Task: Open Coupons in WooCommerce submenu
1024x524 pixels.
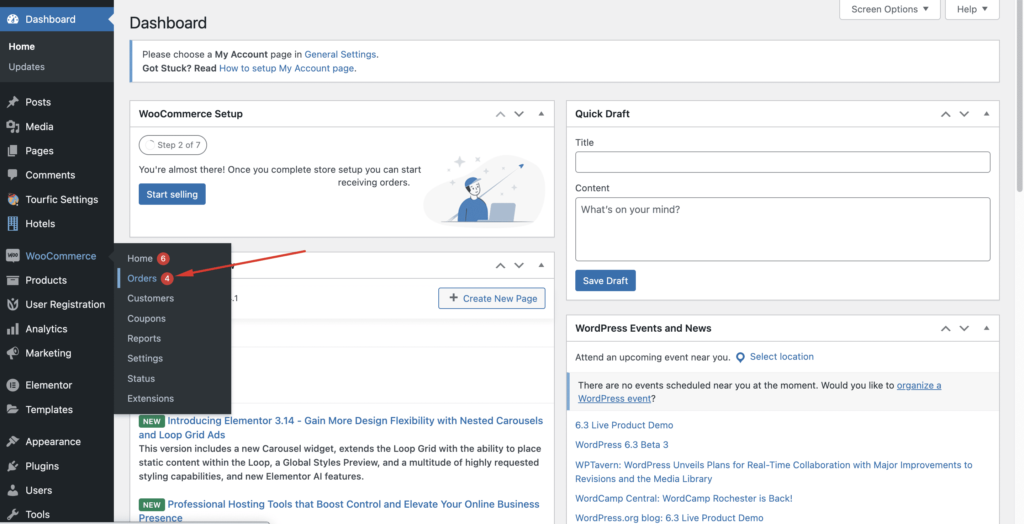Action: (x=146, y=318)
